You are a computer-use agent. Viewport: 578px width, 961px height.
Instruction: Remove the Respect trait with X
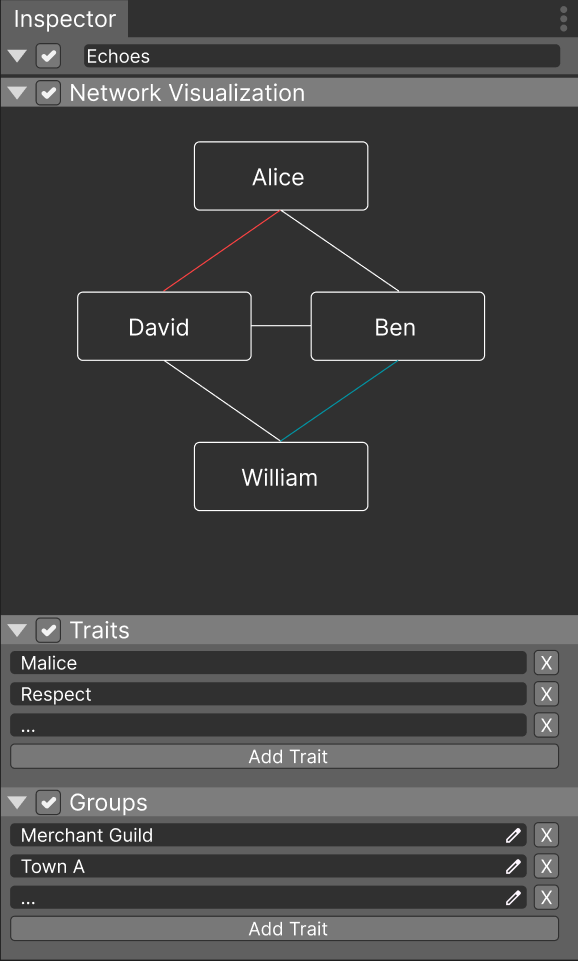tap(546, 694)
